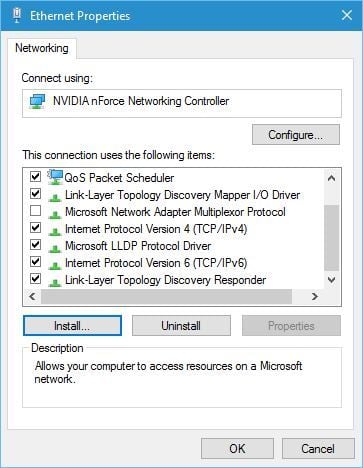Click the Link-Layer Topology Discovery Responder icon
This screenshot has height=468, width=363.
coord(55,282)
